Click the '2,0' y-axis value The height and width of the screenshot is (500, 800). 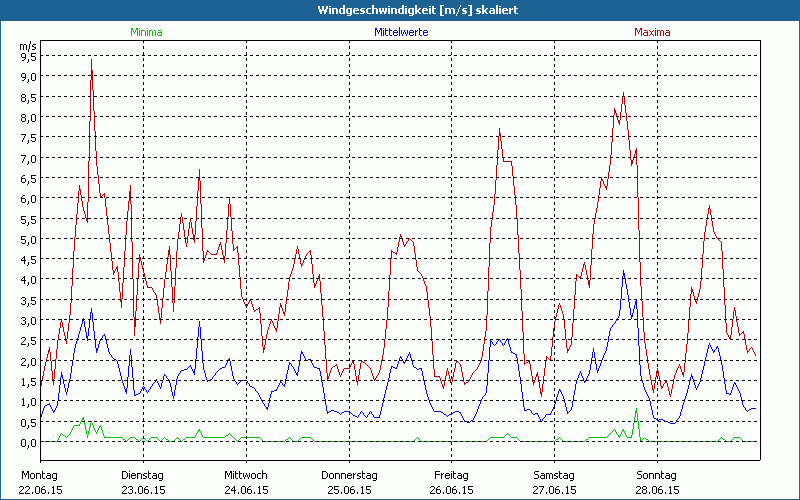29,361
